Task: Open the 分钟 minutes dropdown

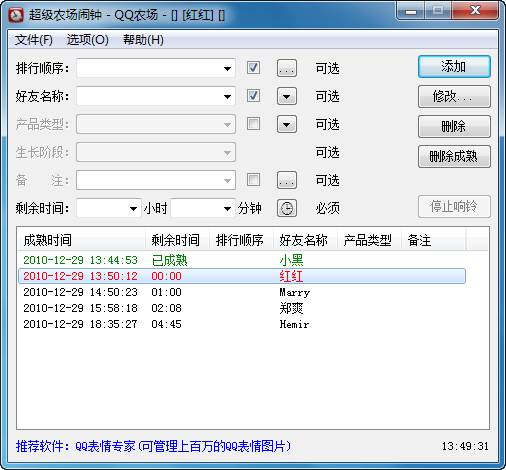Action: (203, 208)
